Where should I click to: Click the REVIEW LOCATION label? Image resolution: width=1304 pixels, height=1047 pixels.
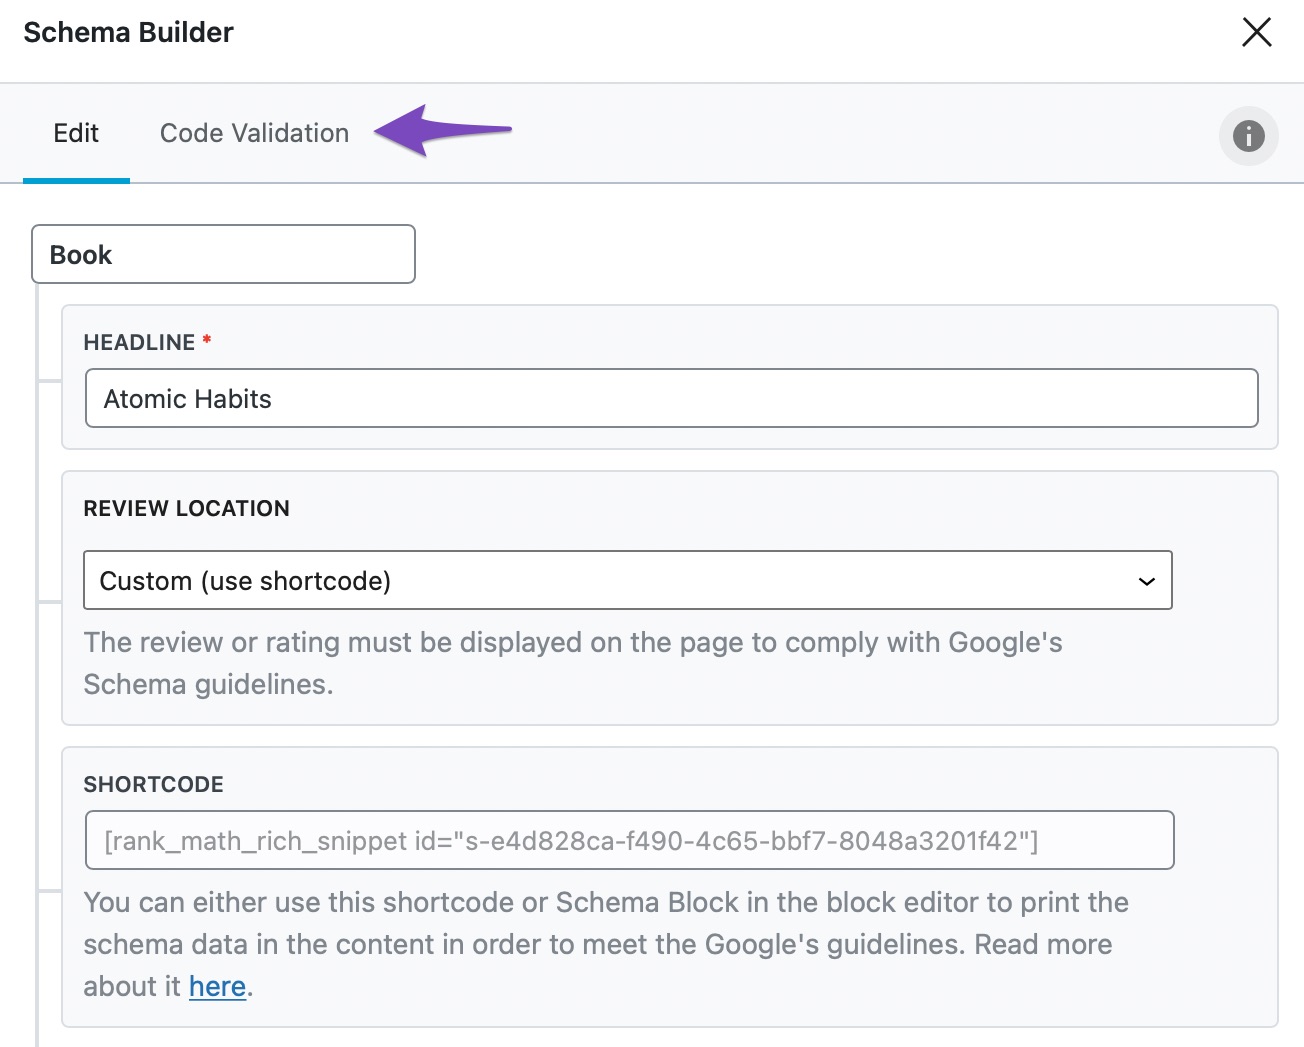186,508
